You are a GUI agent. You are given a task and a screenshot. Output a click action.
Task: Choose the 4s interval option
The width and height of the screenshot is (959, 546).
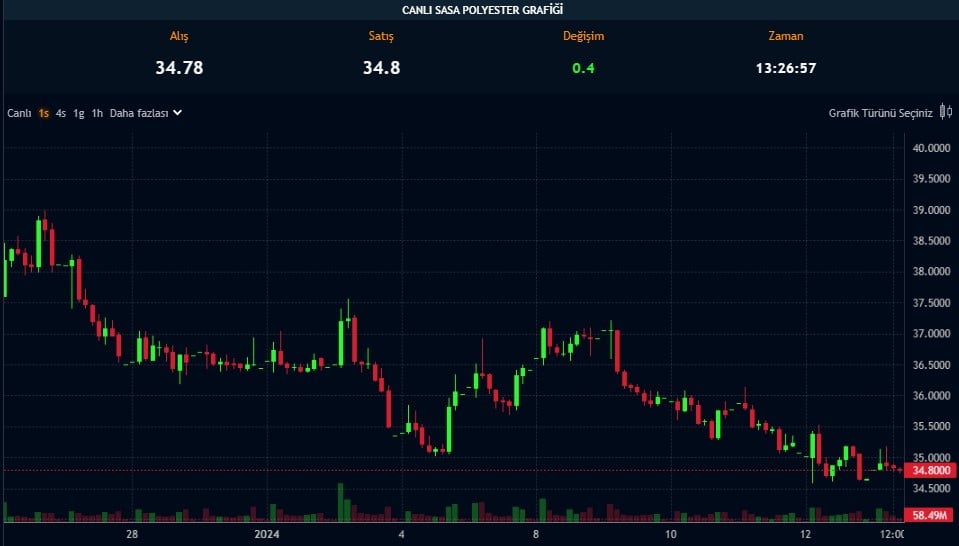coord(61,113)
